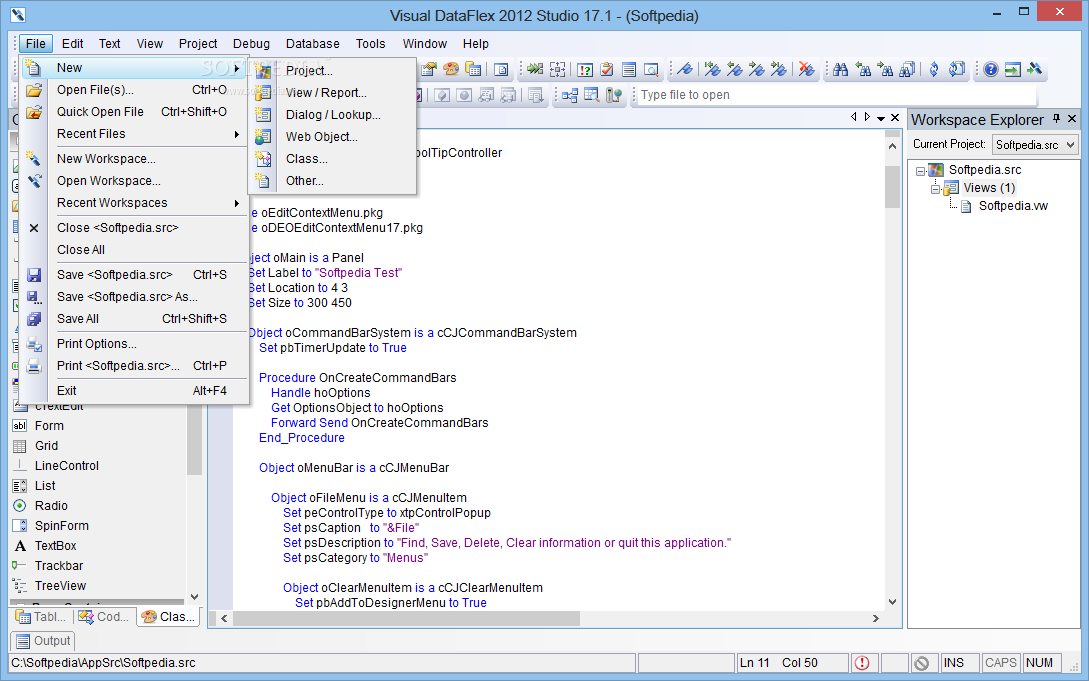This screenshot has height=681, width=1089.
Task: Select Softpedia.vw in Workspace Explorer
Action: pyautogui.click(x=1013, y=206)
